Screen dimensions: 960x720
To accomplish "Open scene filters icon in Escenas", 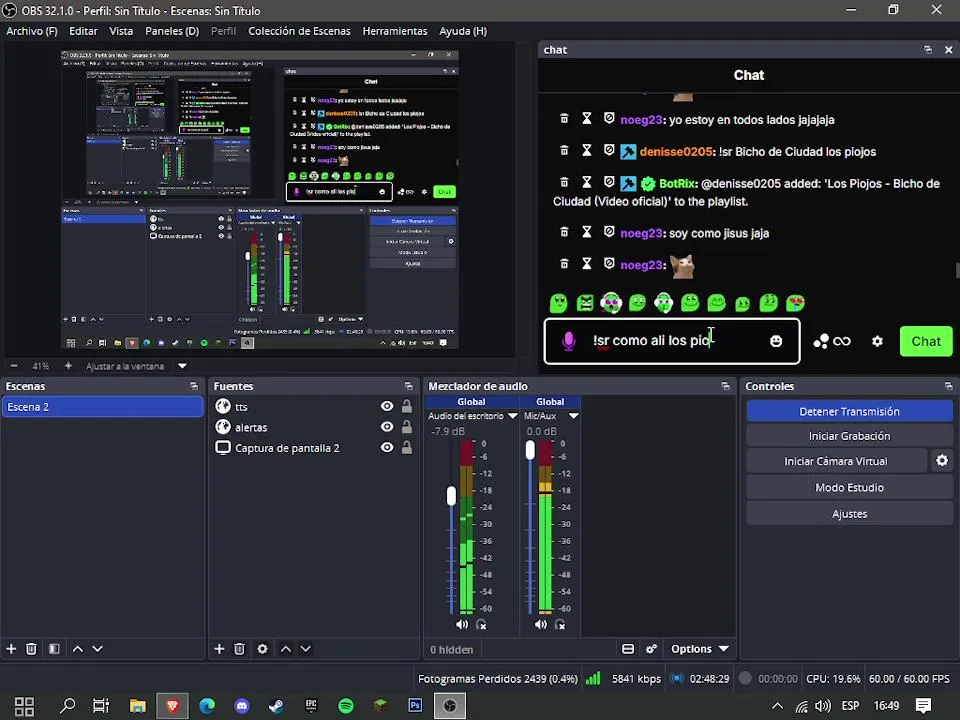I will (x=54, y=648).
